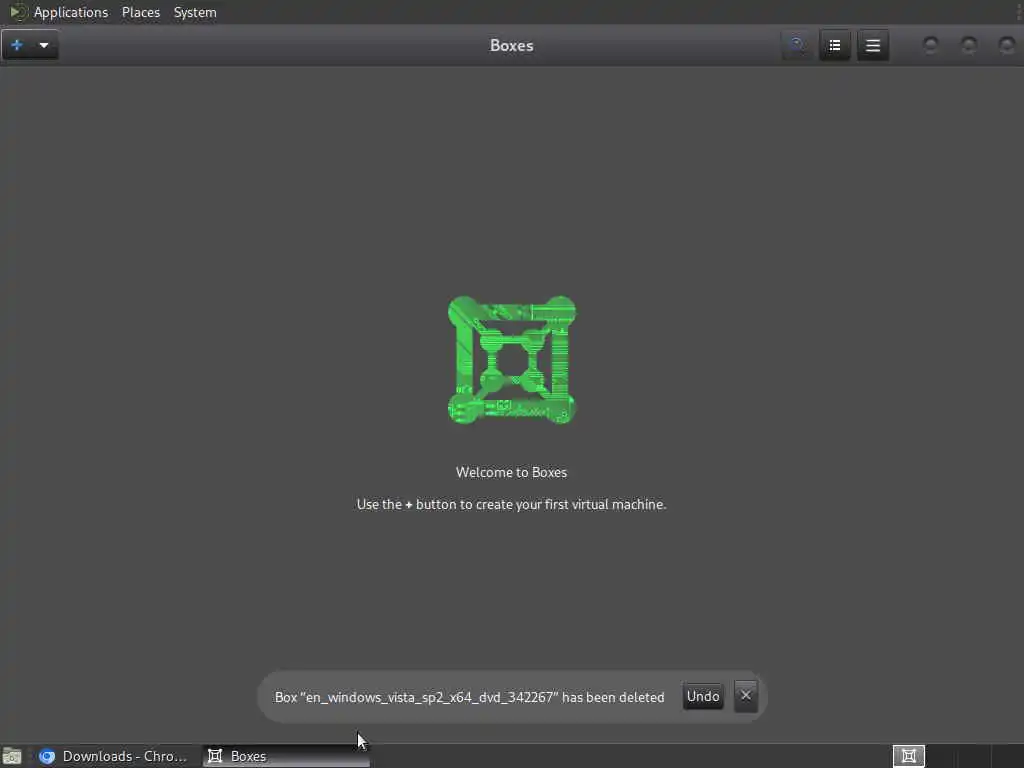Screen dimensions: 1024x768
Task: Click the first window control button in the header
Action: click(x=931, y=45)
